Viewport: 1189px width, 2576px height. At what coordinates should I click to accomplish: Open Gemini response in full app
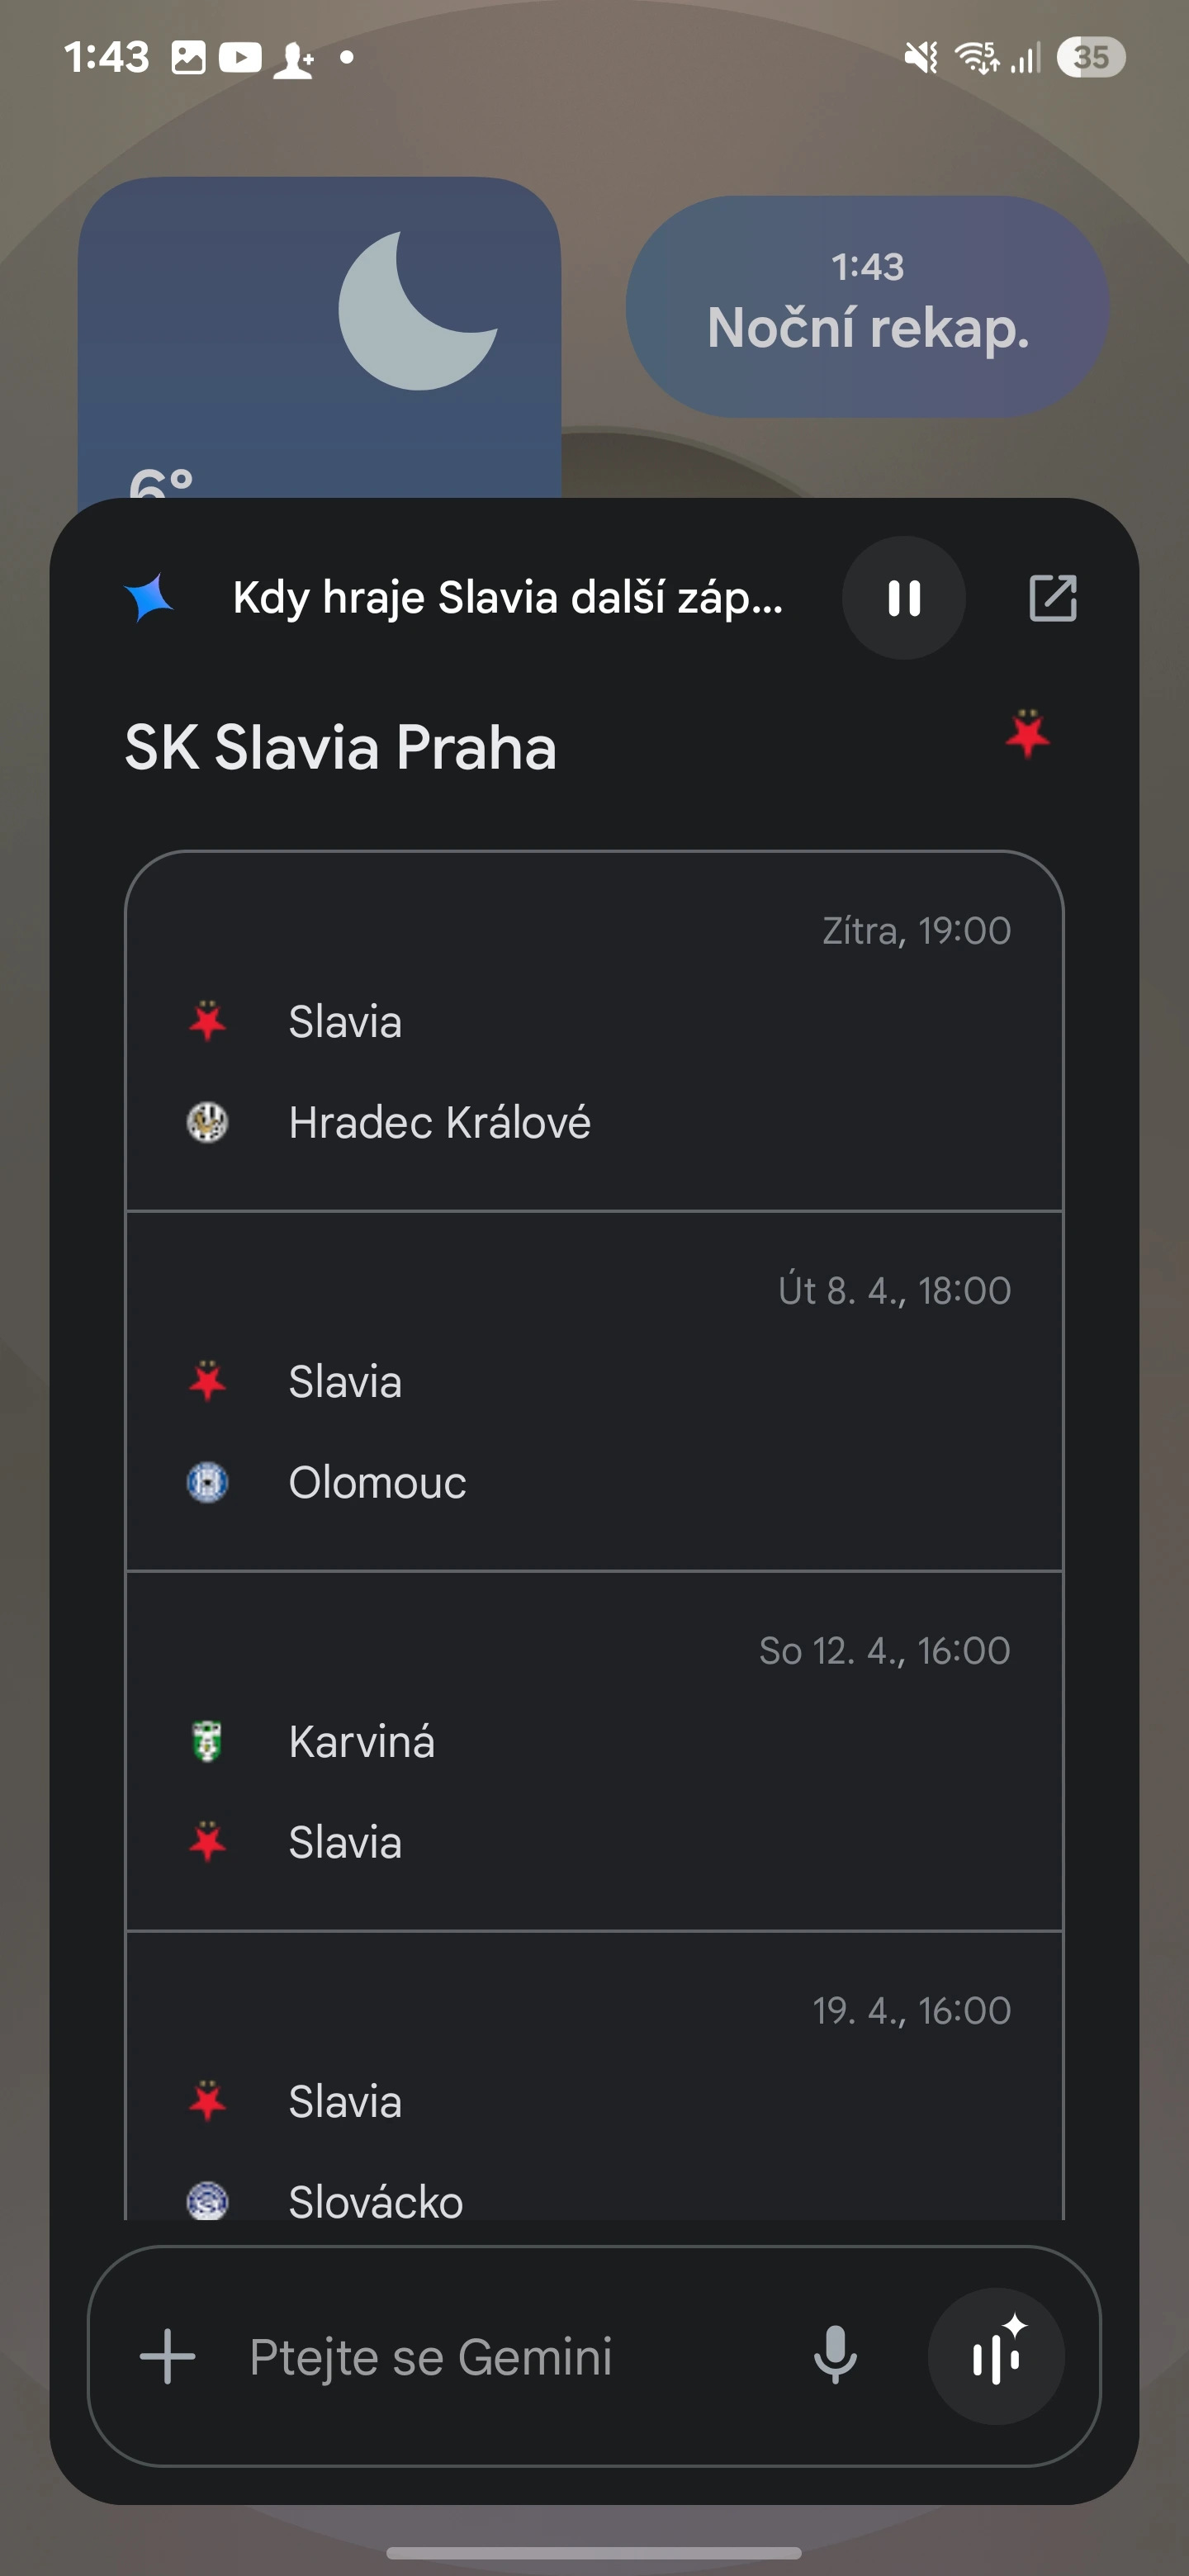point(1052,598)
